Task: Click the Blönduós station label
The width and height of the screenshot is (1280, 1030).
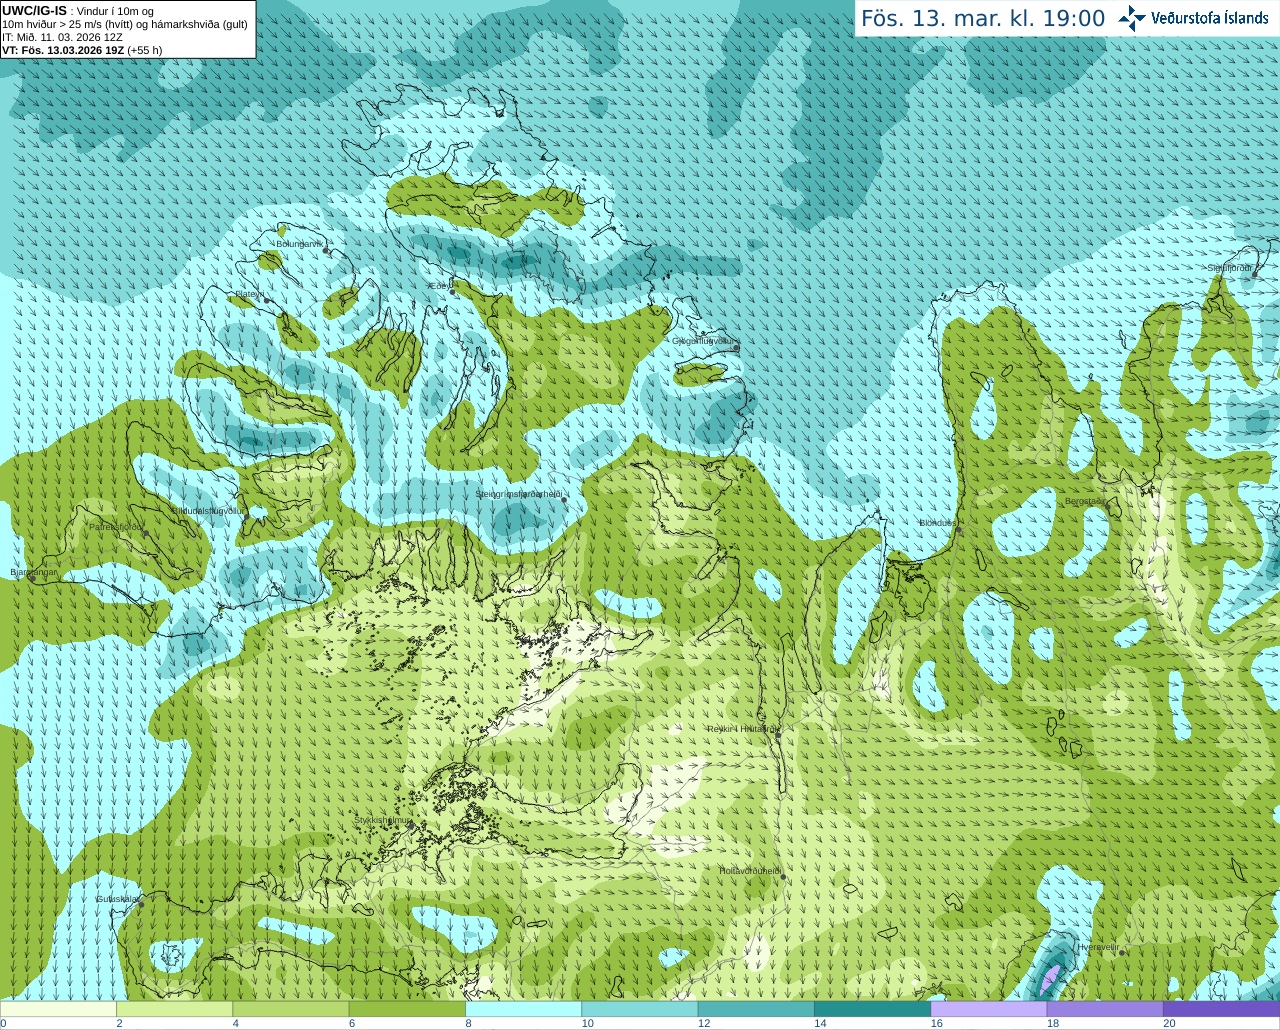Action: pos(938,523)
